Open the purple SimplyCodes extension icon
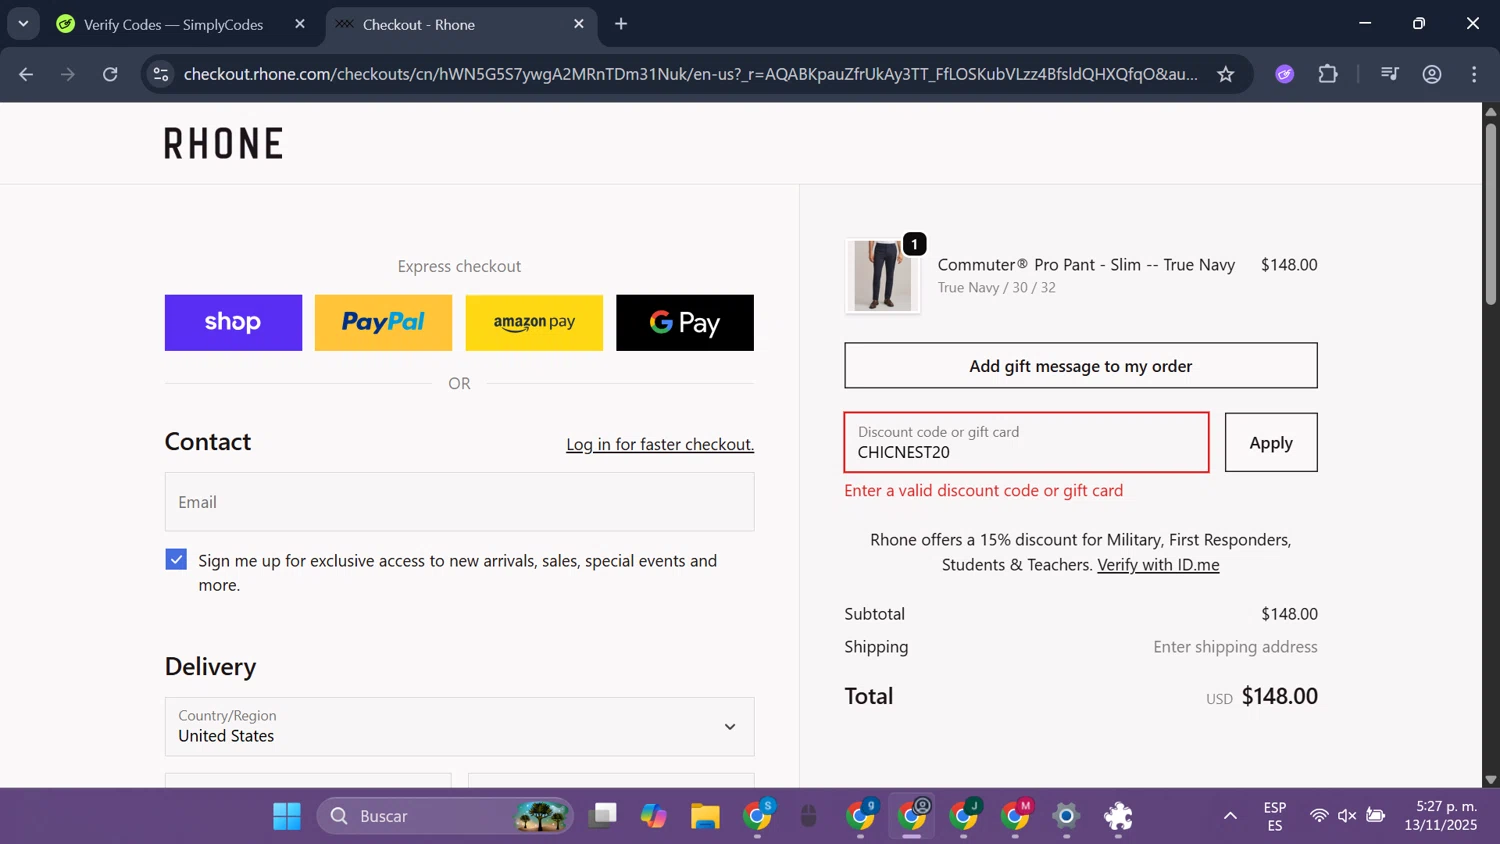This screenshot has width=1500, height=844. coord(1285,74)
